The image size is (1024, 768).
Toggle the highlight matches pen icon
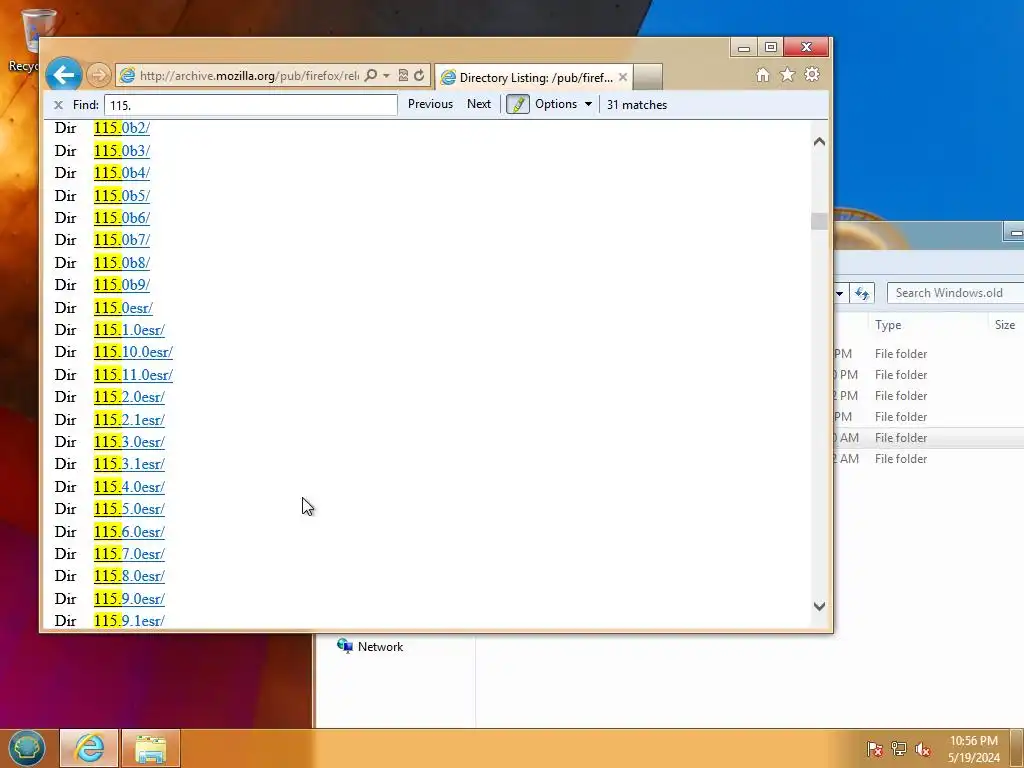[518, 104]
